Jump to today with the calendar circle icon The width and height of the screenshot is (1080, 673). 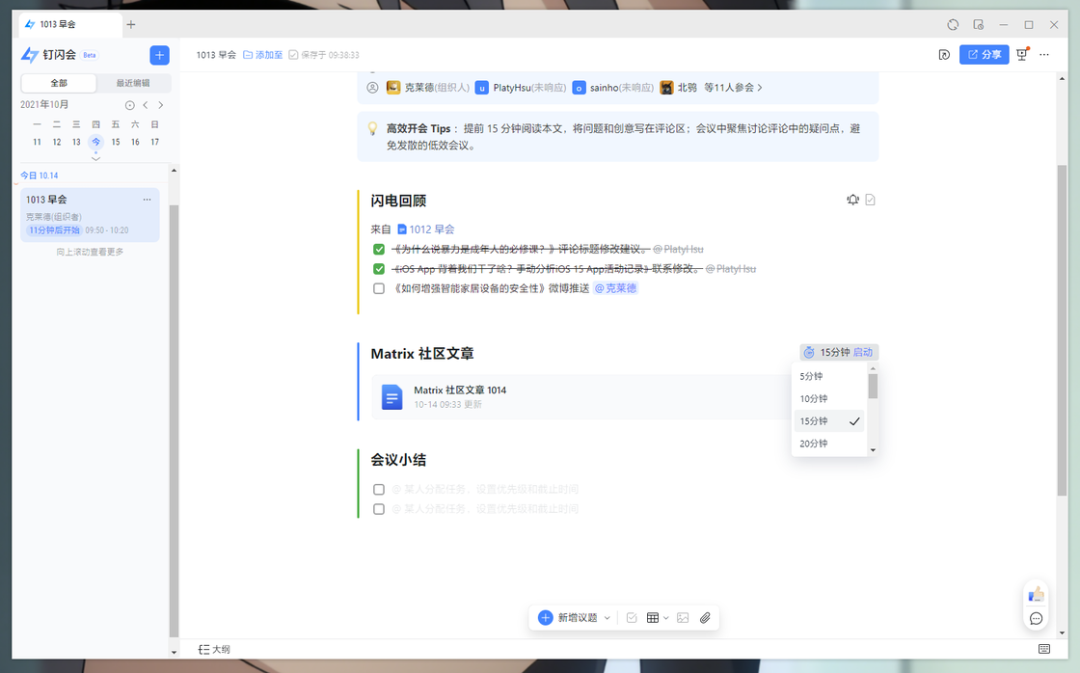point(129,105)
